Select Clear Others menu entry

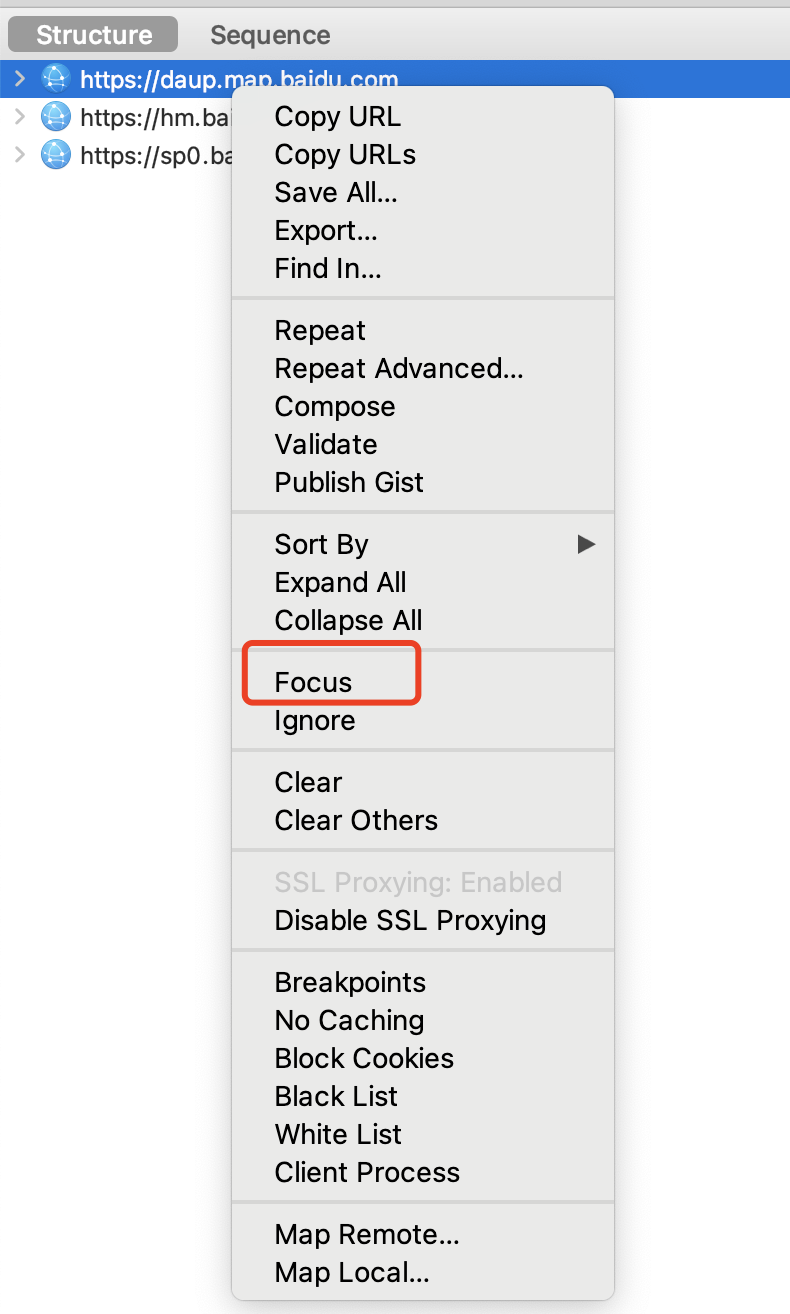[x=356, y=820]
